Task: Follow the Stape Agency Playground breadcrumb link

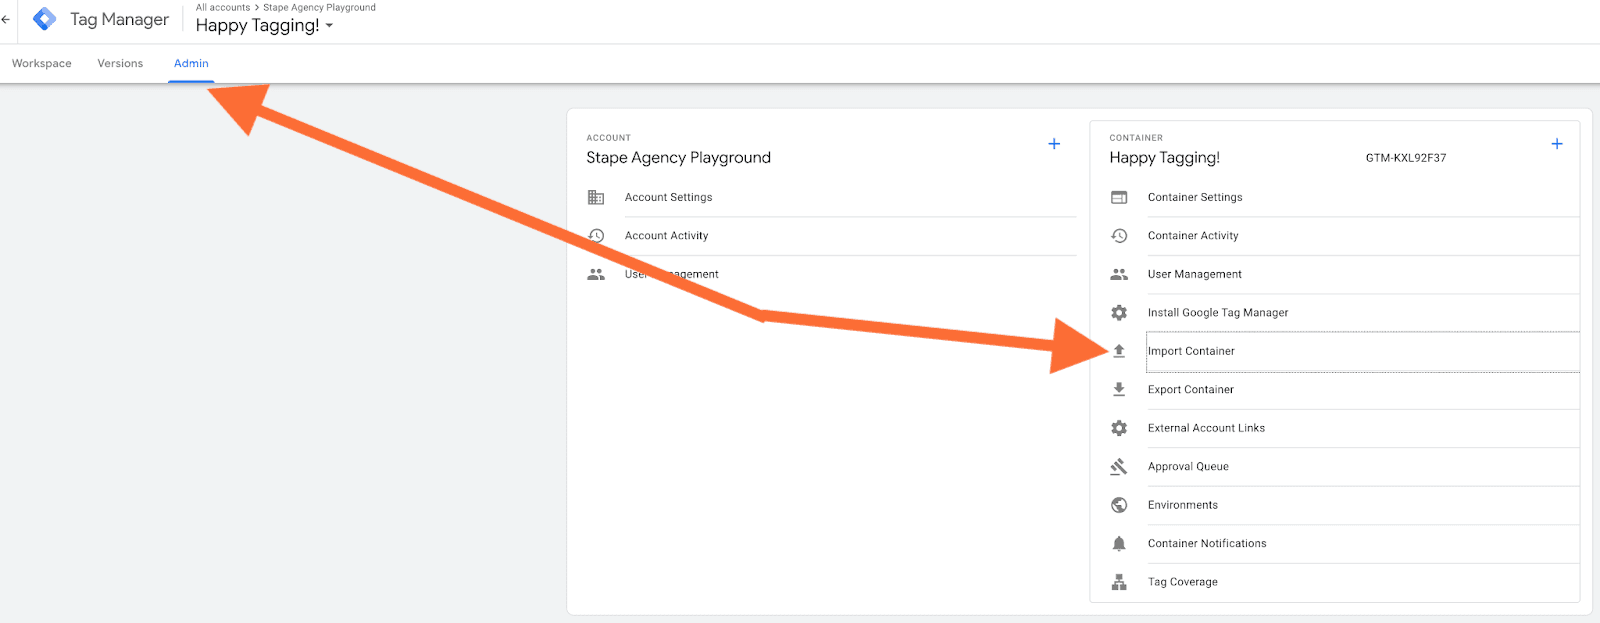Action: 319,7
